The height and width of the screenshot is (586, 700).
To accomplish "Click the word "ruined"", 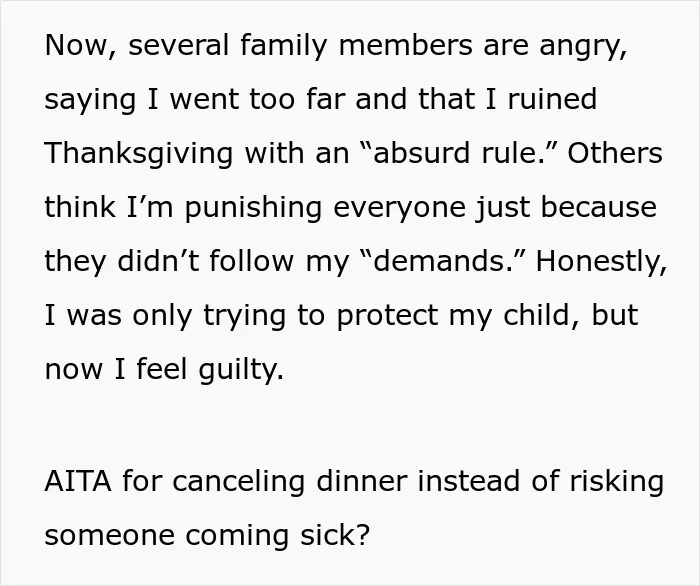I will [552, 99].
